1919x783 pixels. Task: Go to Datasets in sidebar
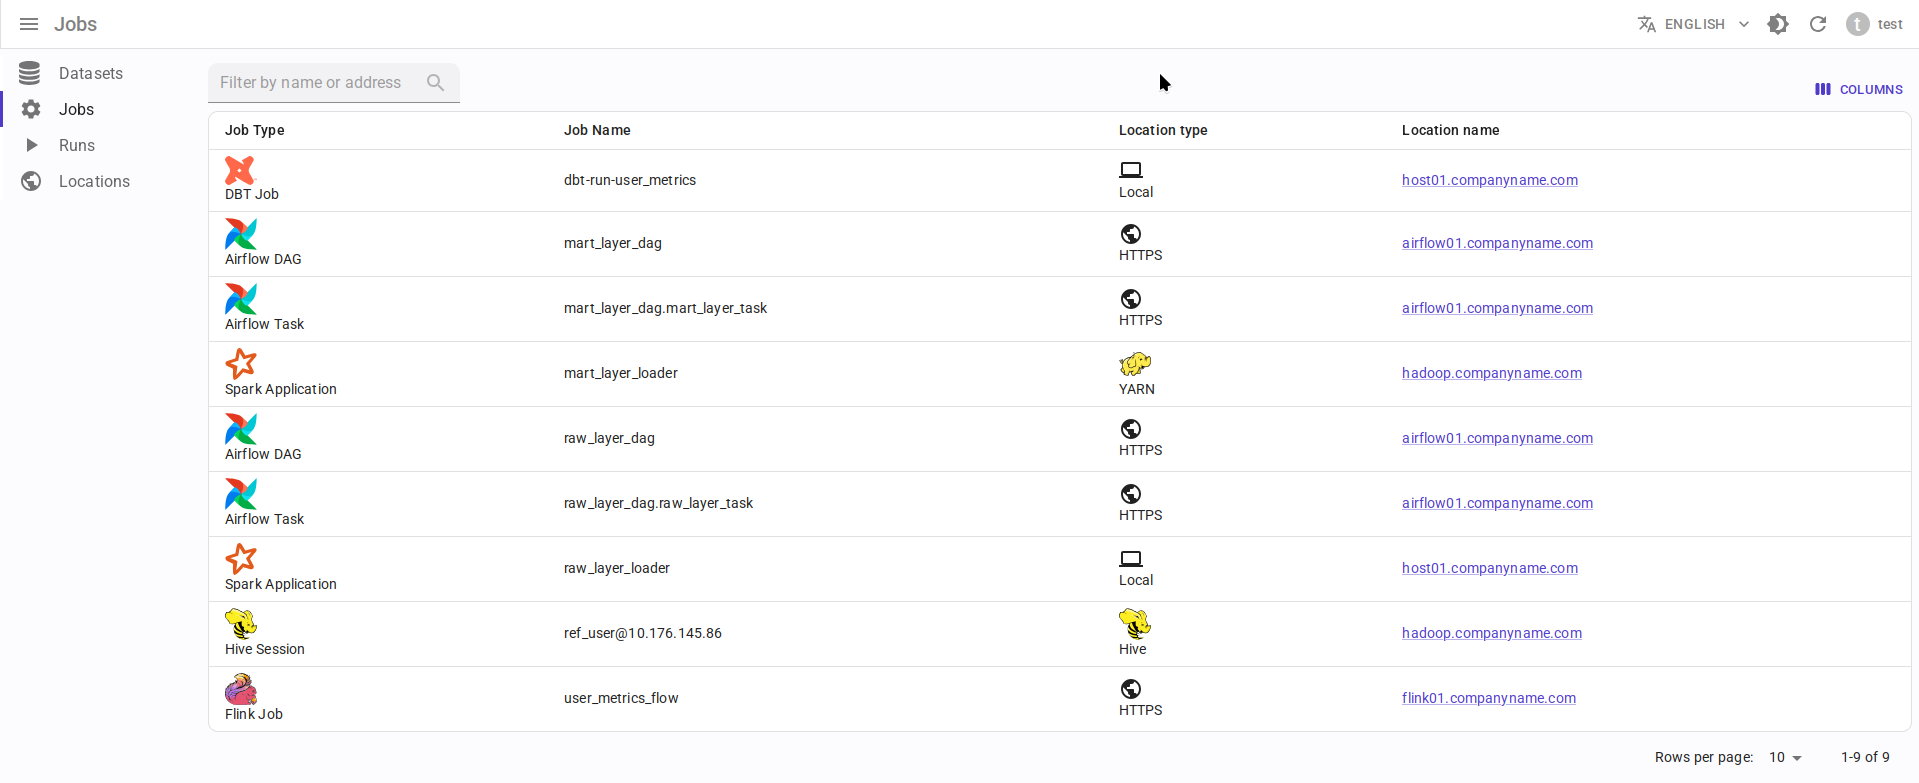click(90, 73)
